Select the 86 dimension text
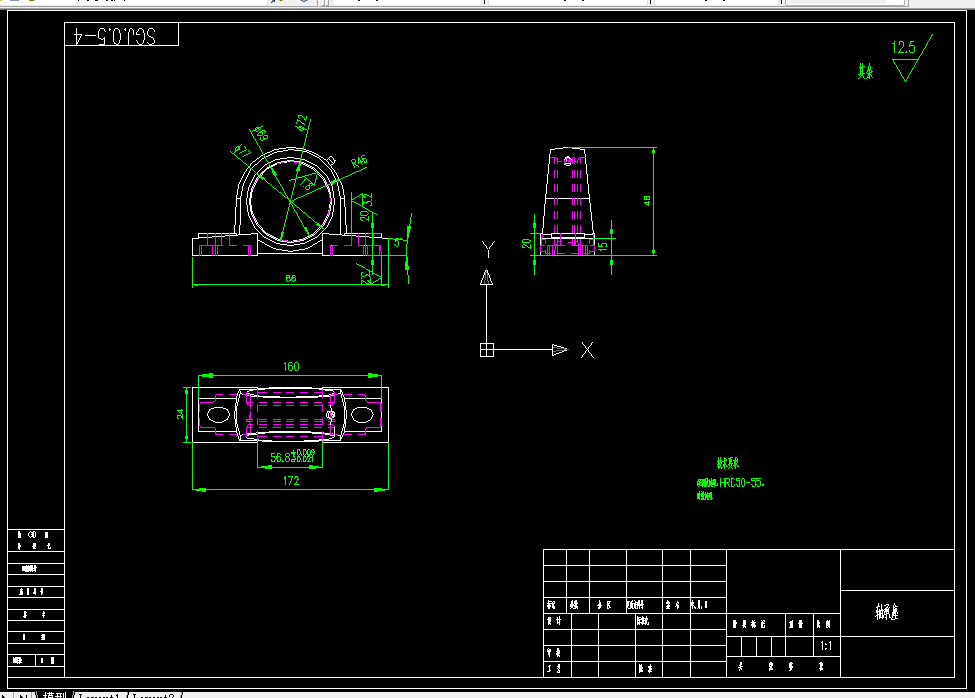Image resolution: width=975 pixels, height=698 pixels. point(290,278)
